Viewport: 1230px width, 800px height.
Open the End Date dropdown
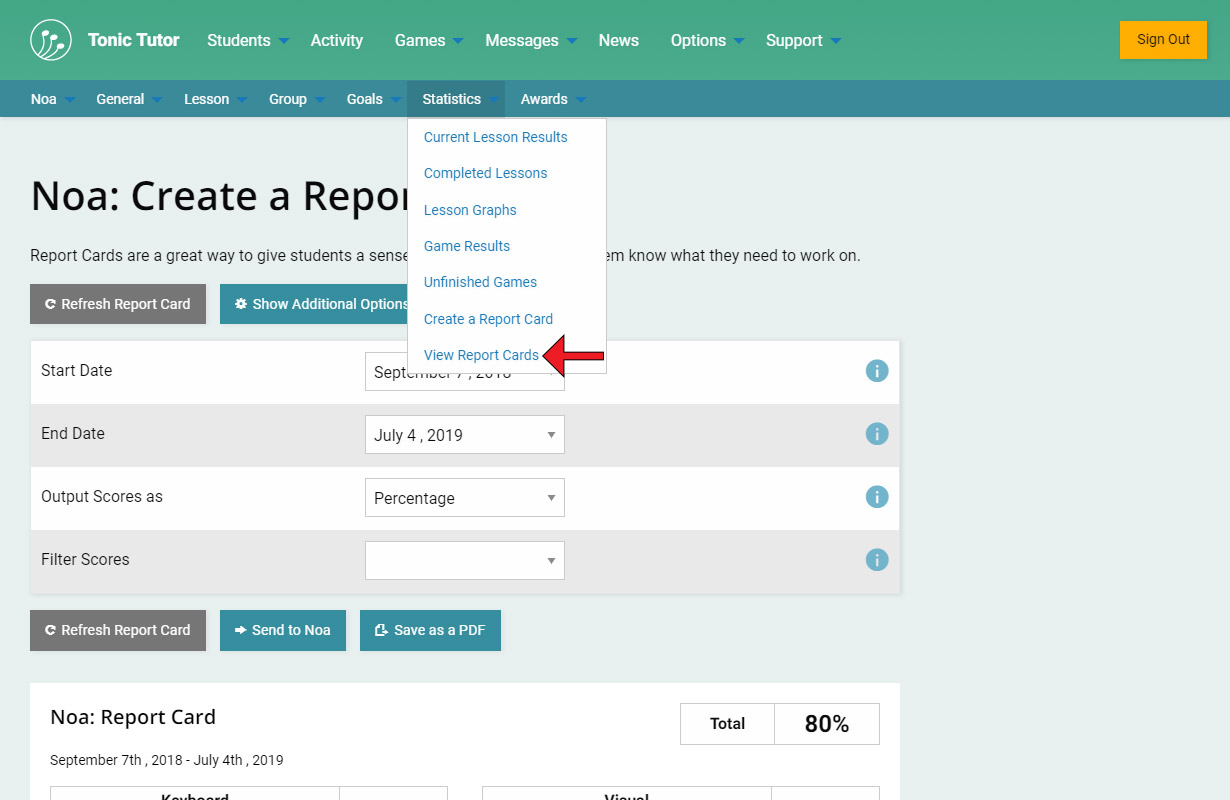[464, 435]
